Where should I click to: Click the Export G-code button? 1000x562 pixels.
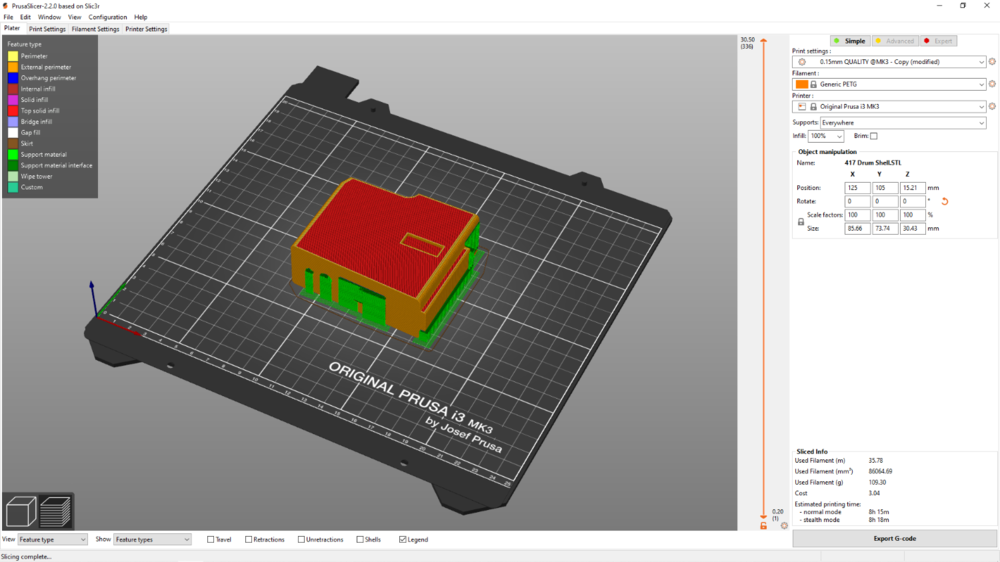click(x=893, y=539)
